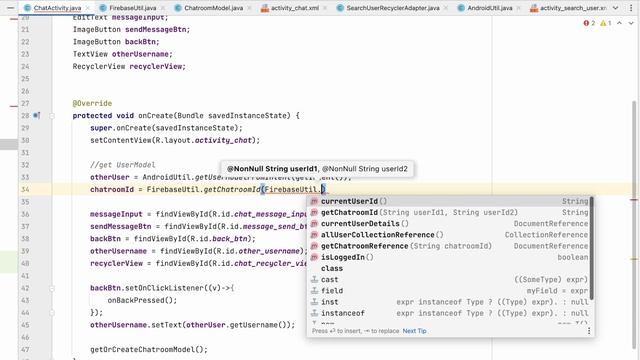Select the field postfix template
Viewport: 640px width, 360px height.
coord(449,291)
